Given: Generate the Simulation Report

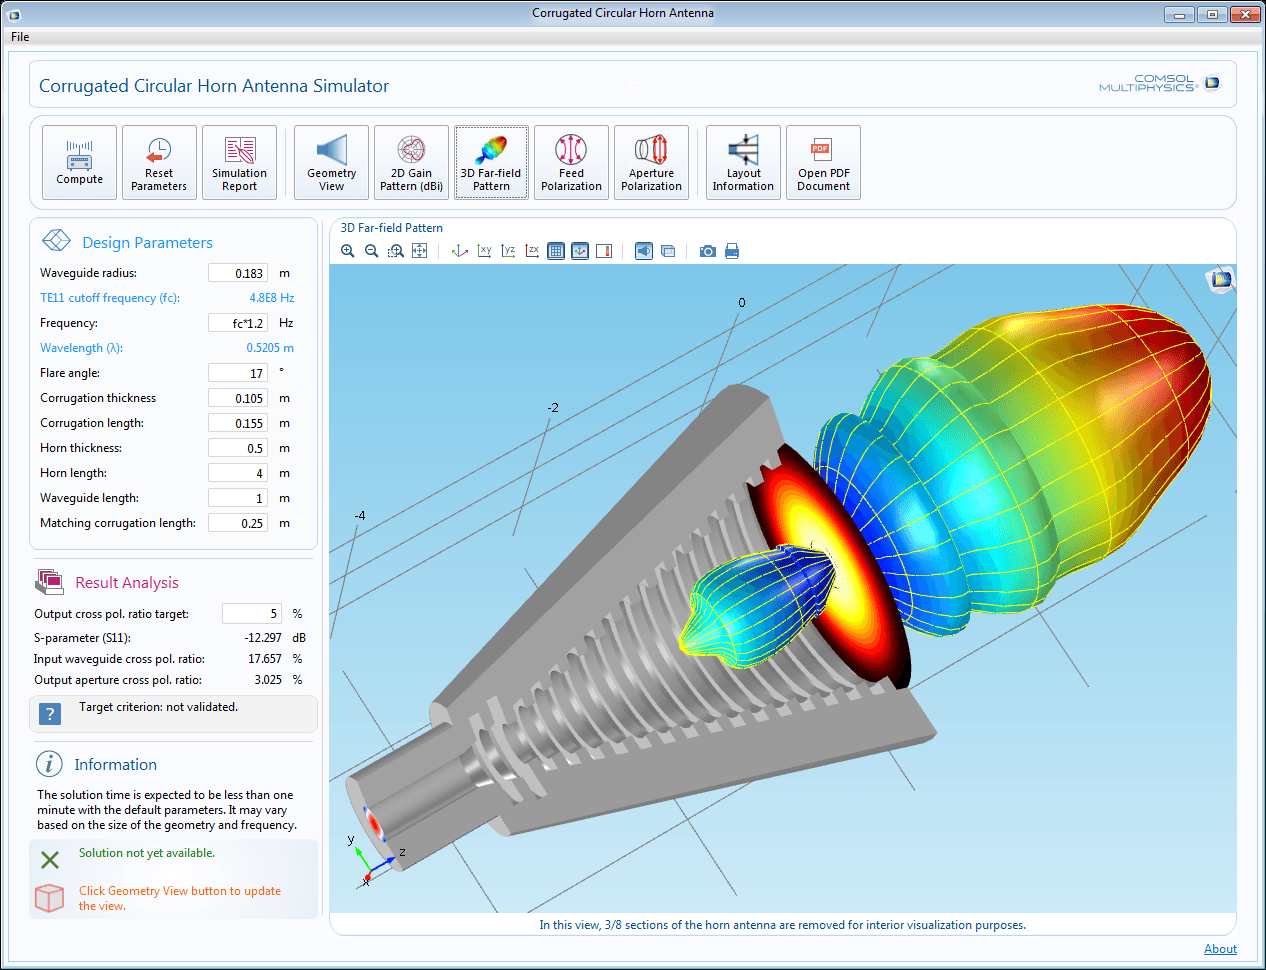Looking at the screenshot, I should [x=239, y=162].
